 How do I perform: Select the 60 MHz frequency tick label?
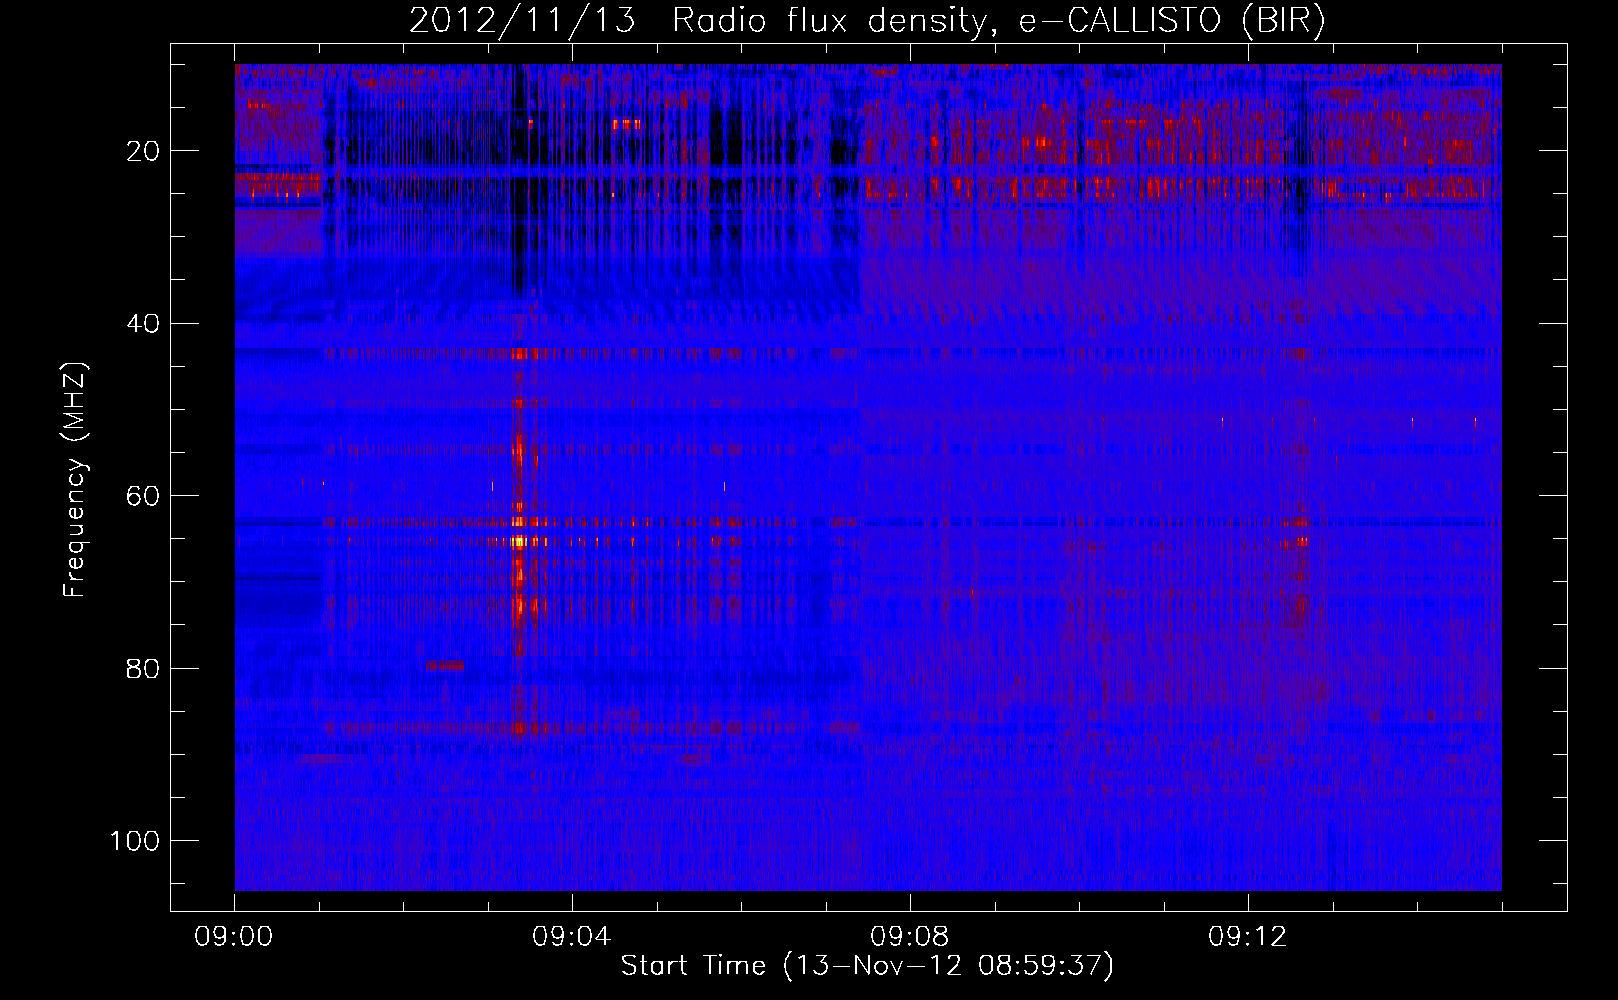(144, 496)
